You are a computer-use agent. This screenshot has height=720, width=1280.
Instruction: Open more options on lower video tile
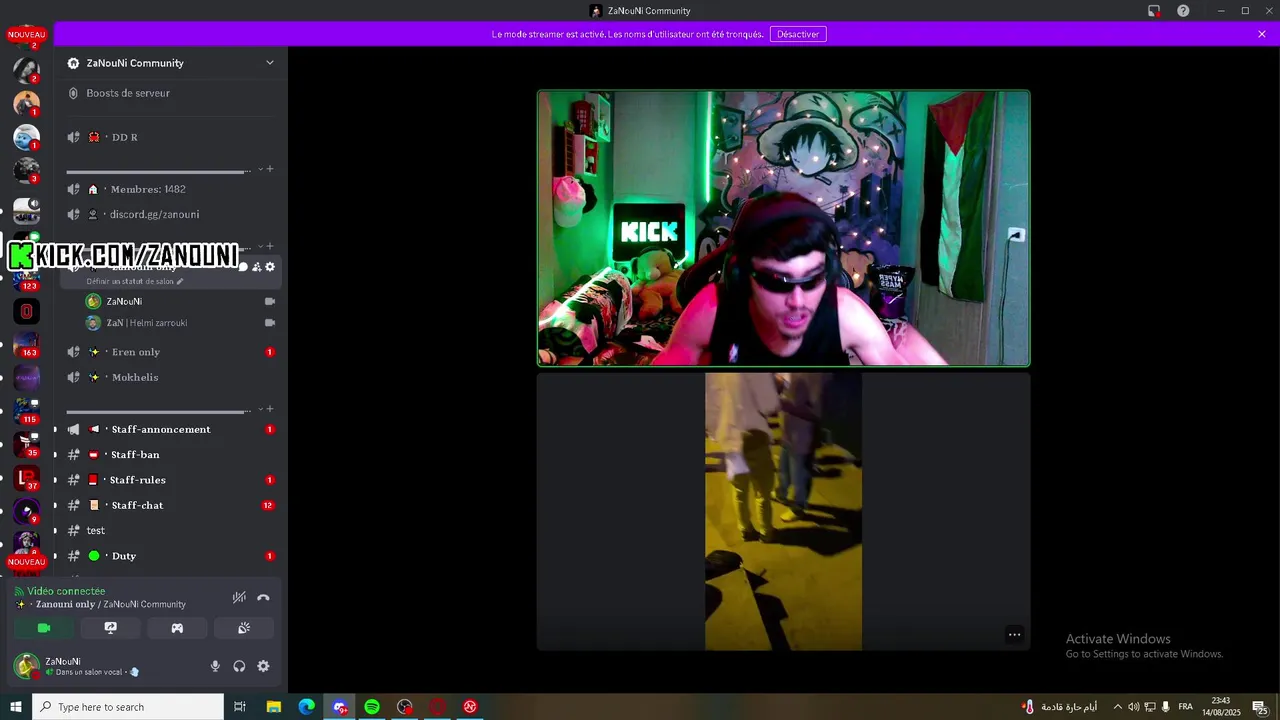coord(1014,635)
